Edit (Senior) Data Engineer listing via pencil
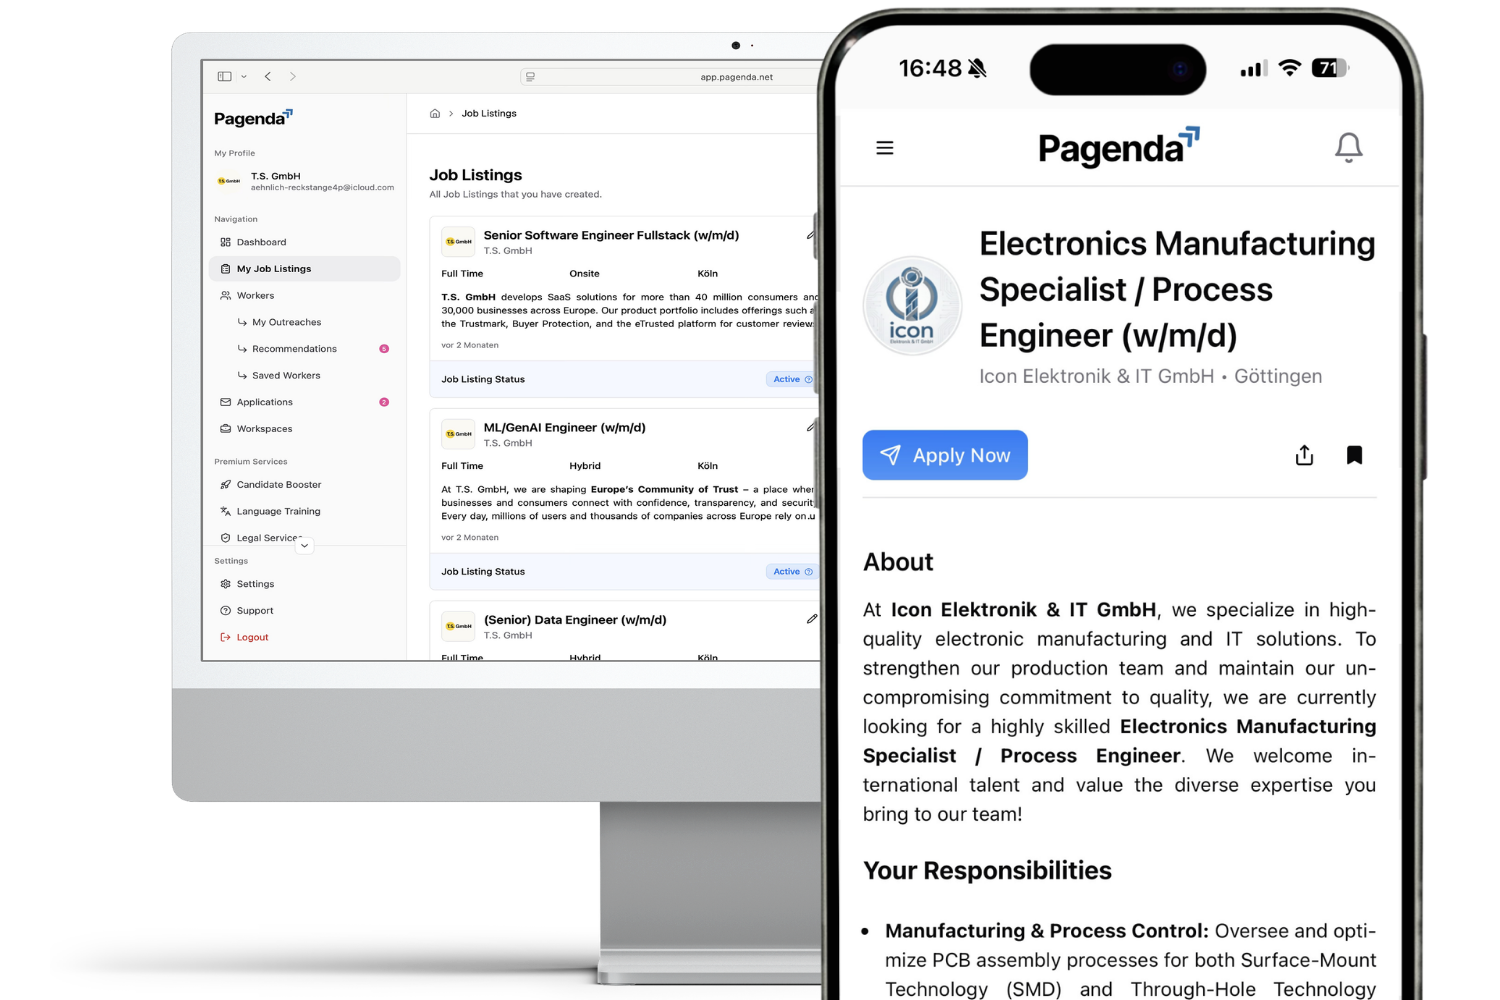1500x1000 pixels. (811, 619)
